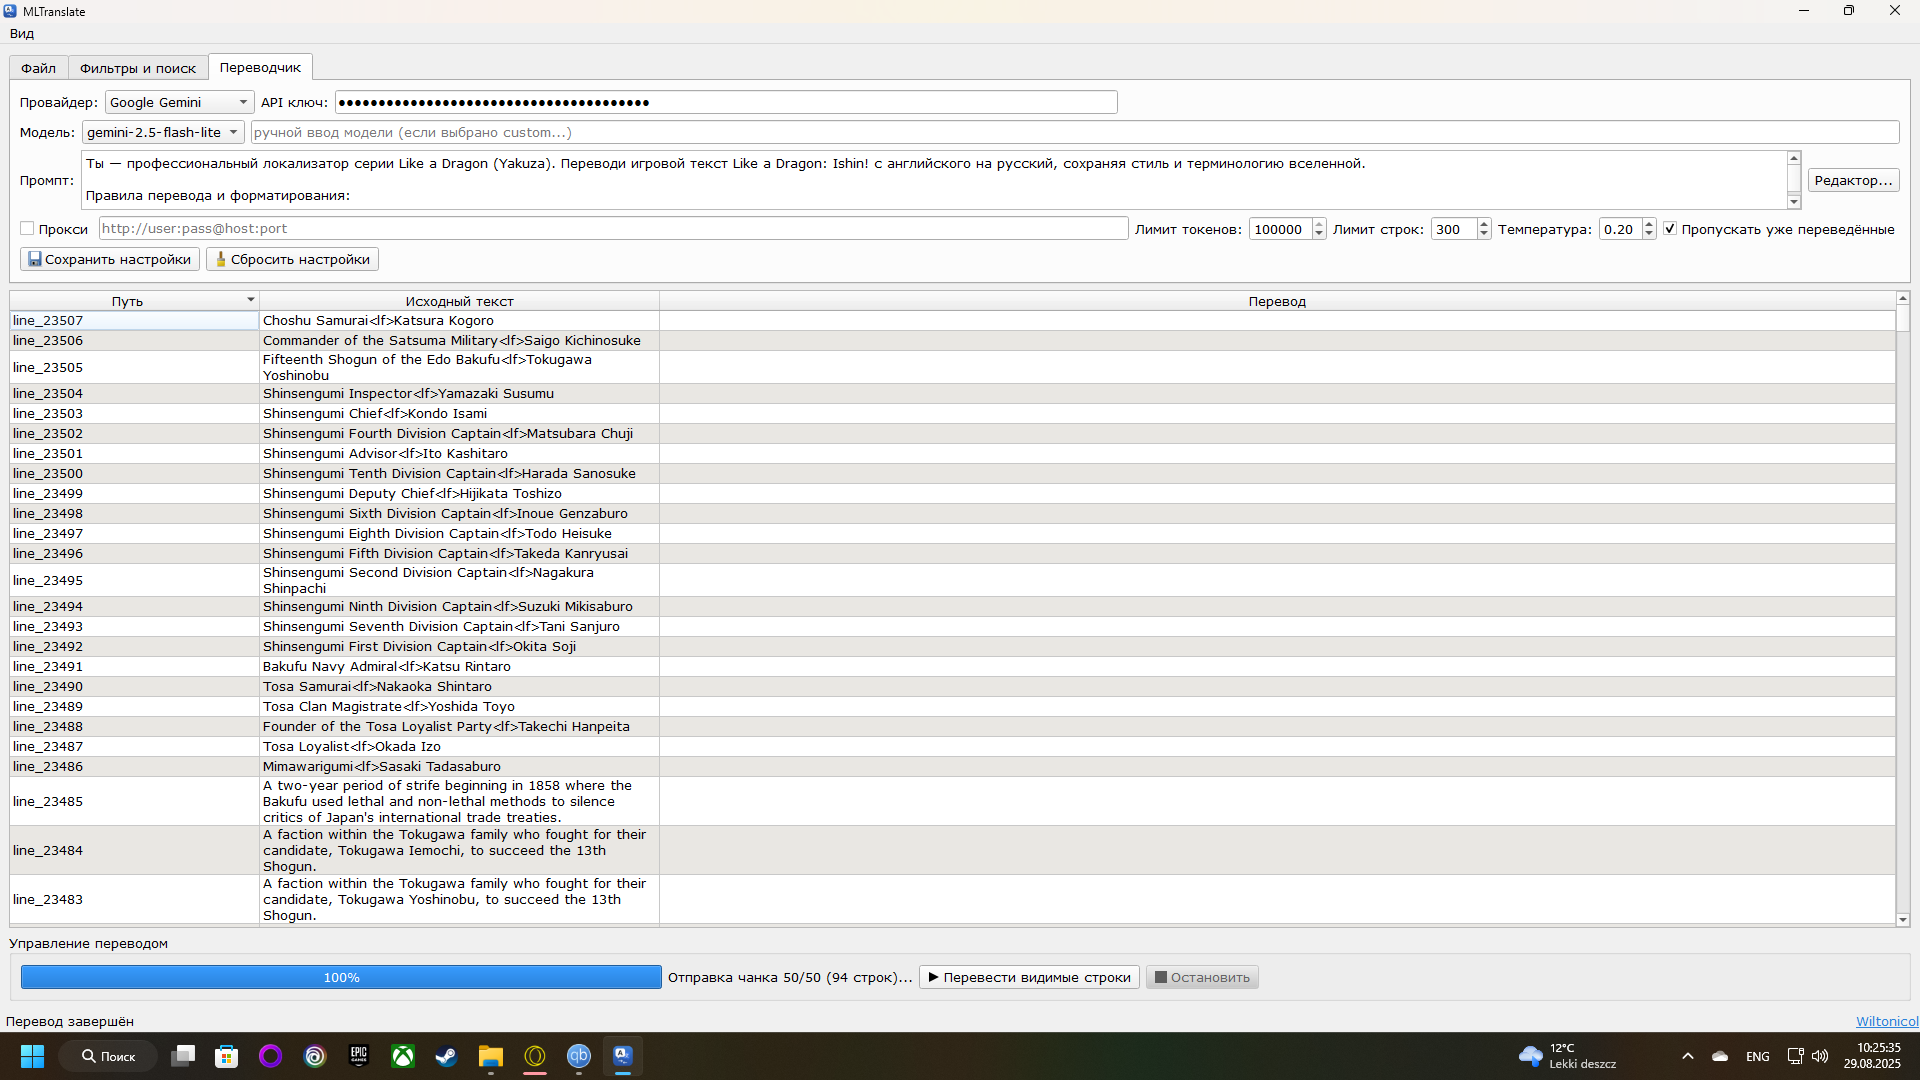
Task: Click the Температура value field
Action: click(1620, 229)
